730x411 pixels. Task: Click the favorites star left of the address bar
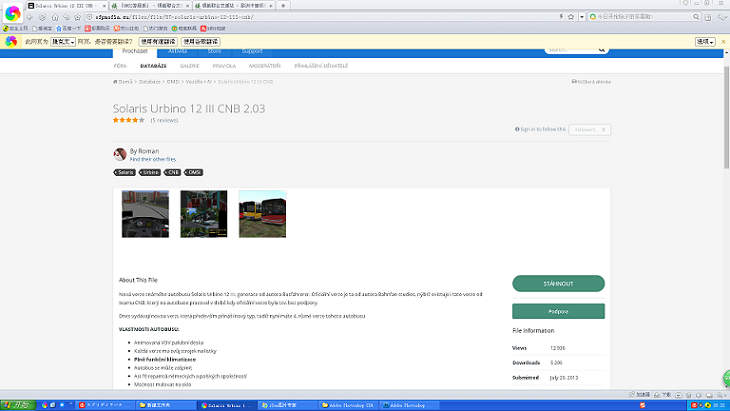tap(77, 17)
